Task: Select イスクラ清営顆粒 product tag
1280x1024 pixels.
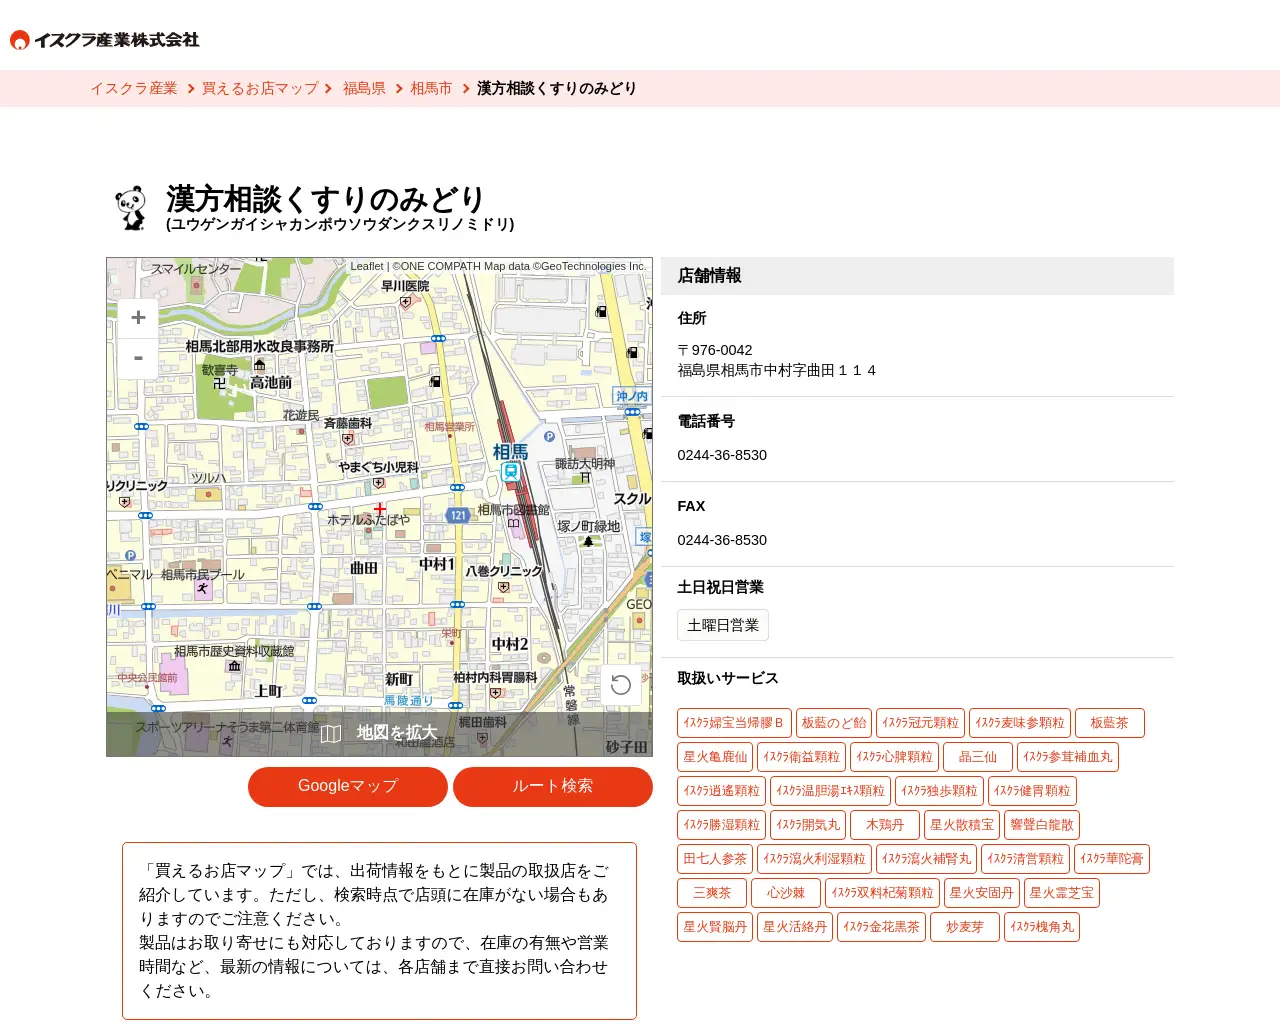Action: point(1025,859)
